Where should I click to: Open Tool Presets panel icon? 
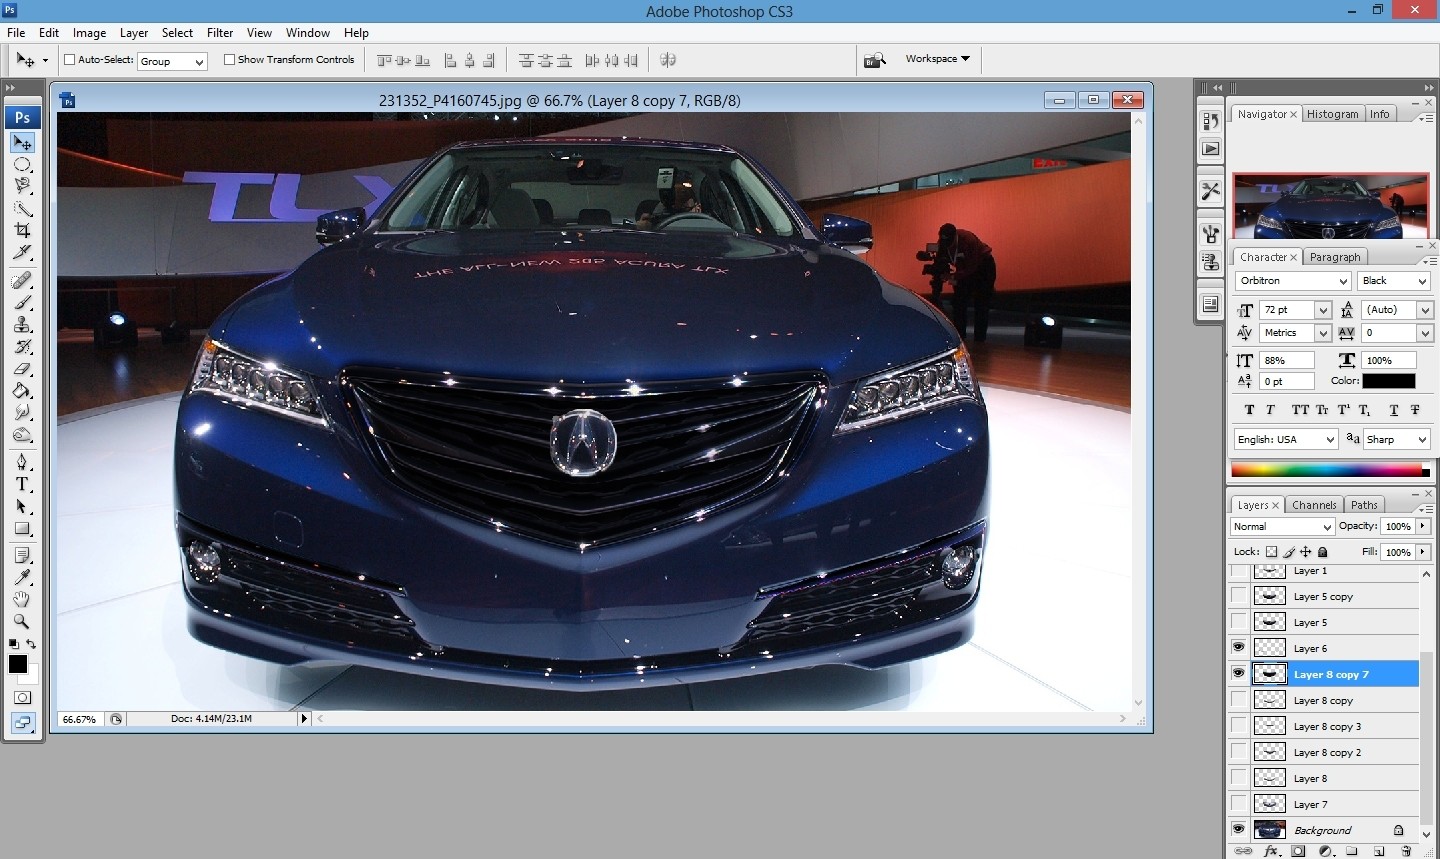click(x=1210, y=191)
